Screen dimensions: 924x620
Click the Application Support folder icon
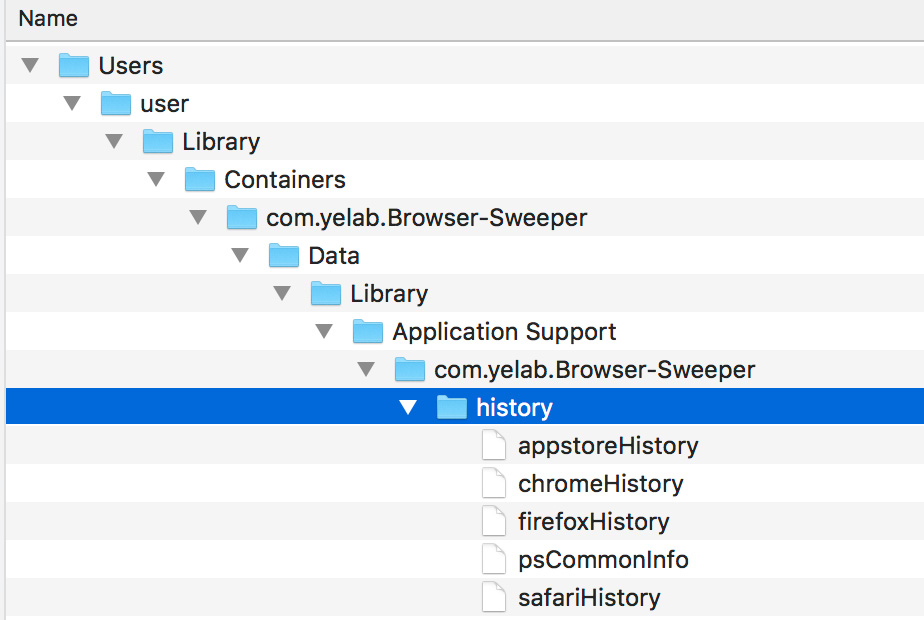(368, 332)
